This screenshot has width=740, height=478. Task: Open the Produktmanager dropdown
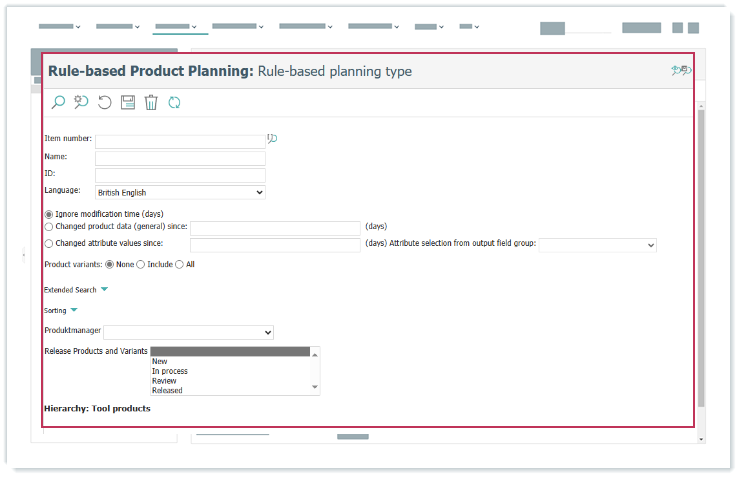(188, 332)
